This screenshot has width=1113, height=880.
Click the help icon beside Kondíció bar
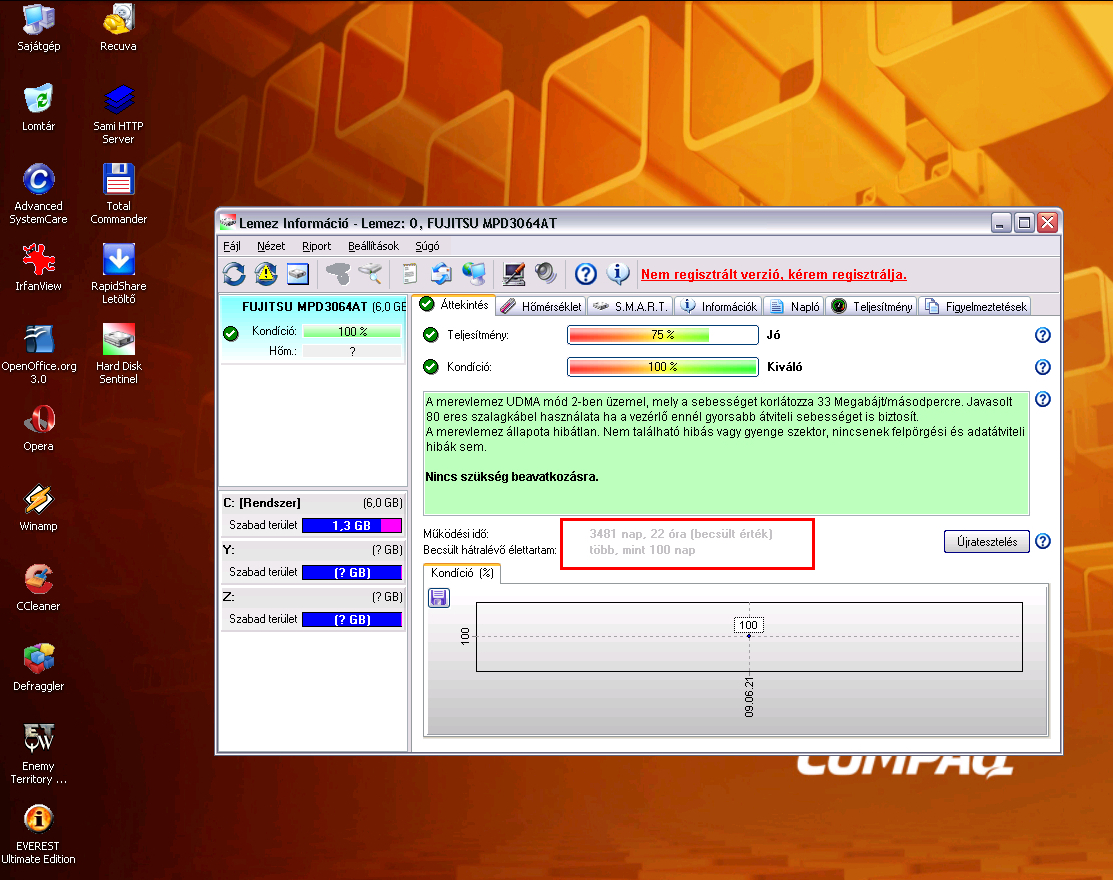coord(1043,367)
